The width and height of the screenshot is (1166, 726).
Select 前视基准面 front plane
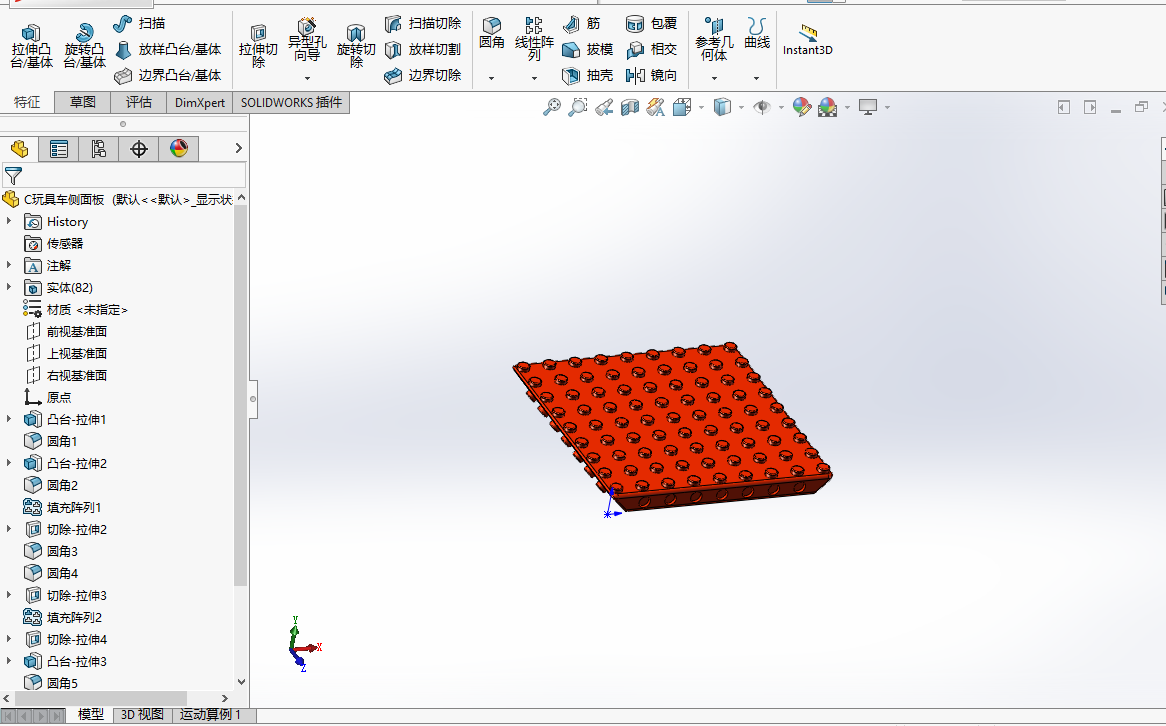(66, 331)
